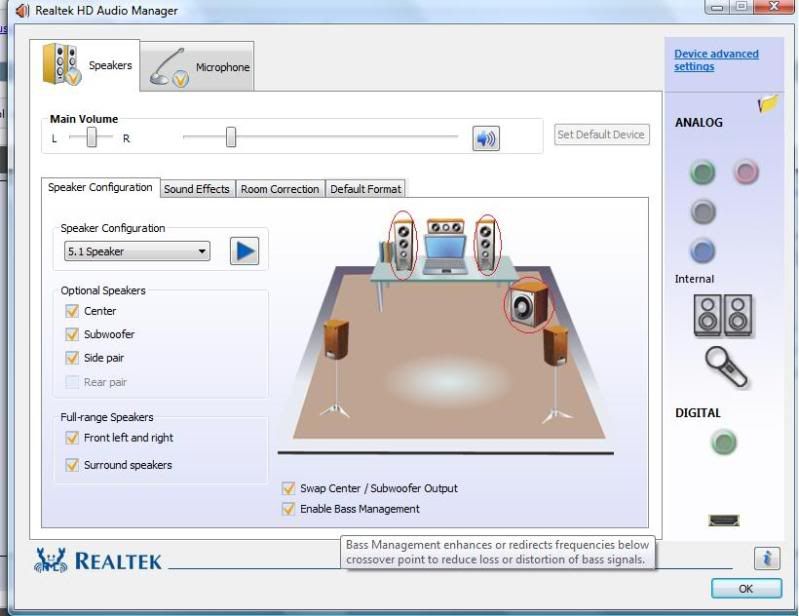Screen dimensions: 799x616
Task: Open the Sound Effects tab
Action: pyautogui.click(x=197, y=189)
